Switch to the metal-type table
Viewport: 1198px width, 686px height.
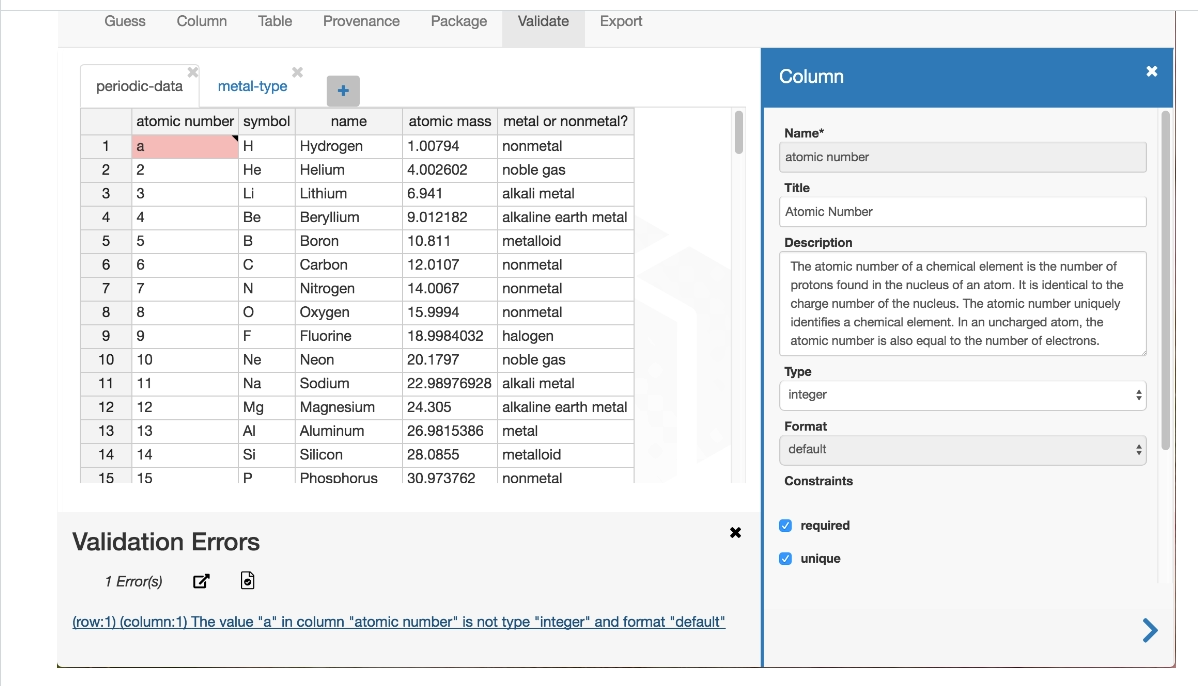coord(253,86)
